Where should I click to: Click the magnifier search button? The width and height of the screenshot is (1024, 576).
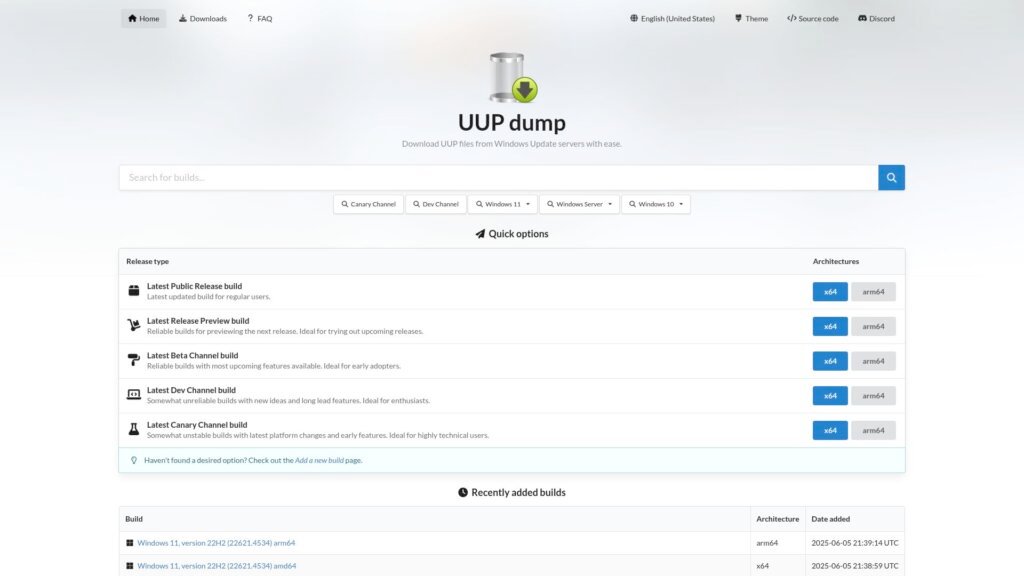(891, 178)
